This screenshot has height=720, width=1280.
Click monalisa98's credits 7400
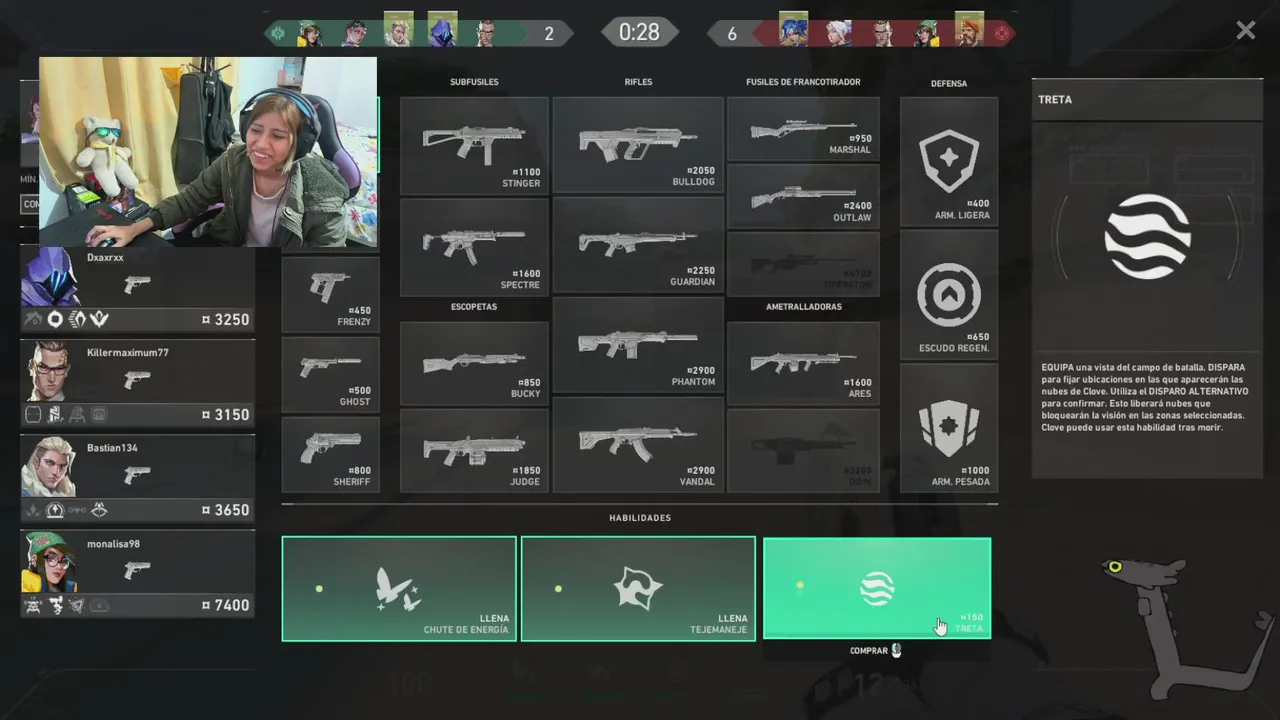point(226,605)
